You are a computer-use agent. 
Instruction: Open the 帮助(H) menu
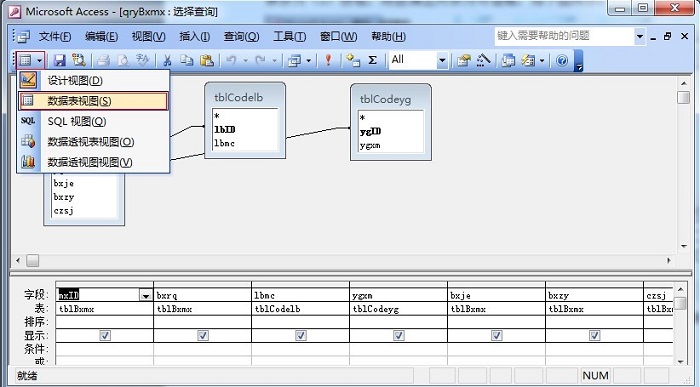click(x=388, y=36)
